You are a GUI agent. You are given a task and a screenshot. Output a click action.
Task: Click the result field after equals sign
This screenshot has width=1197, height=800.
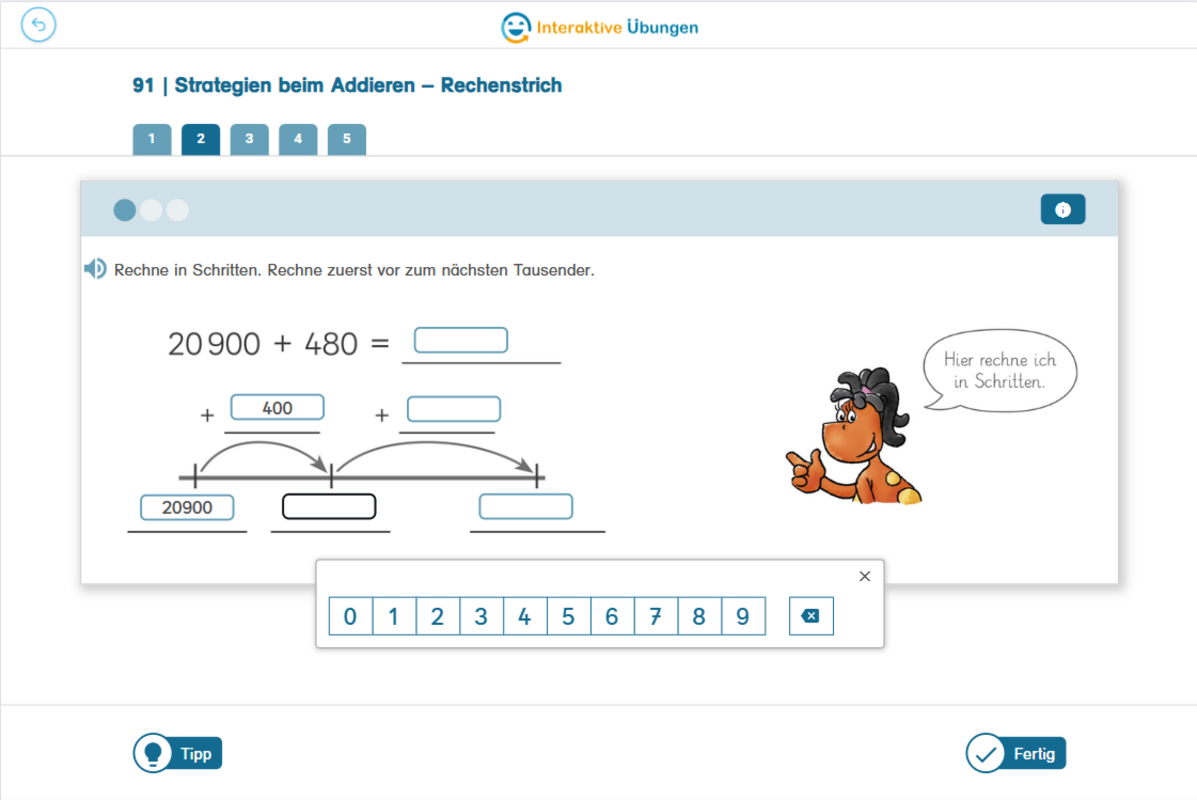461,340
